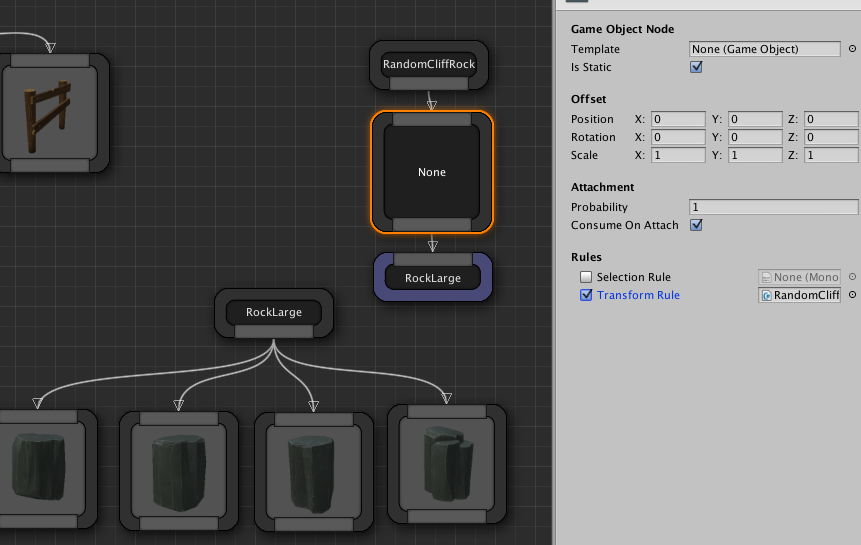Image resolution: width=861 pixels, height=545 pixels.
Task: Select the purple RockLarge emitter node
Action: 432,277
